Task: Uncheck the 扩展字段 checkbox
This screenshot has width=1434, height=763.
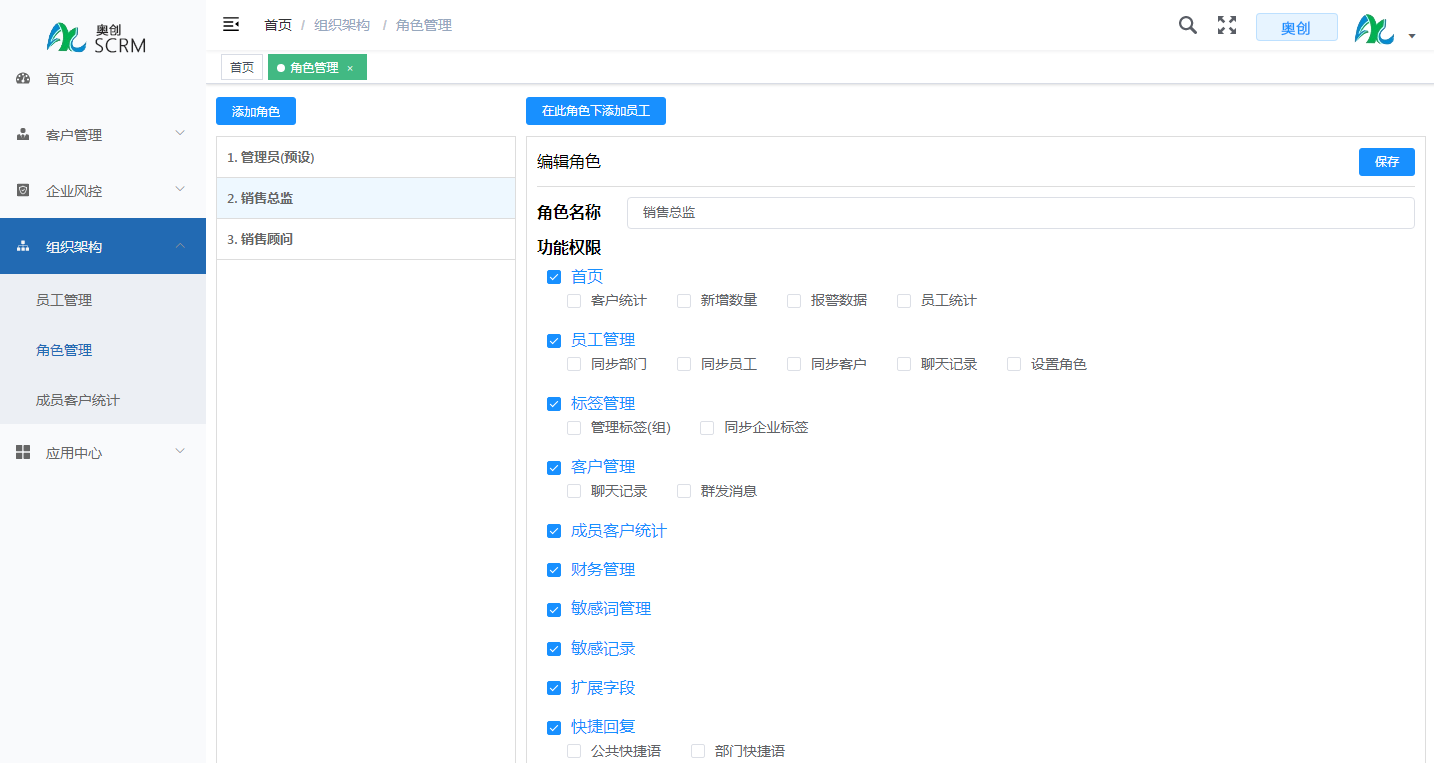Action: 554,688
